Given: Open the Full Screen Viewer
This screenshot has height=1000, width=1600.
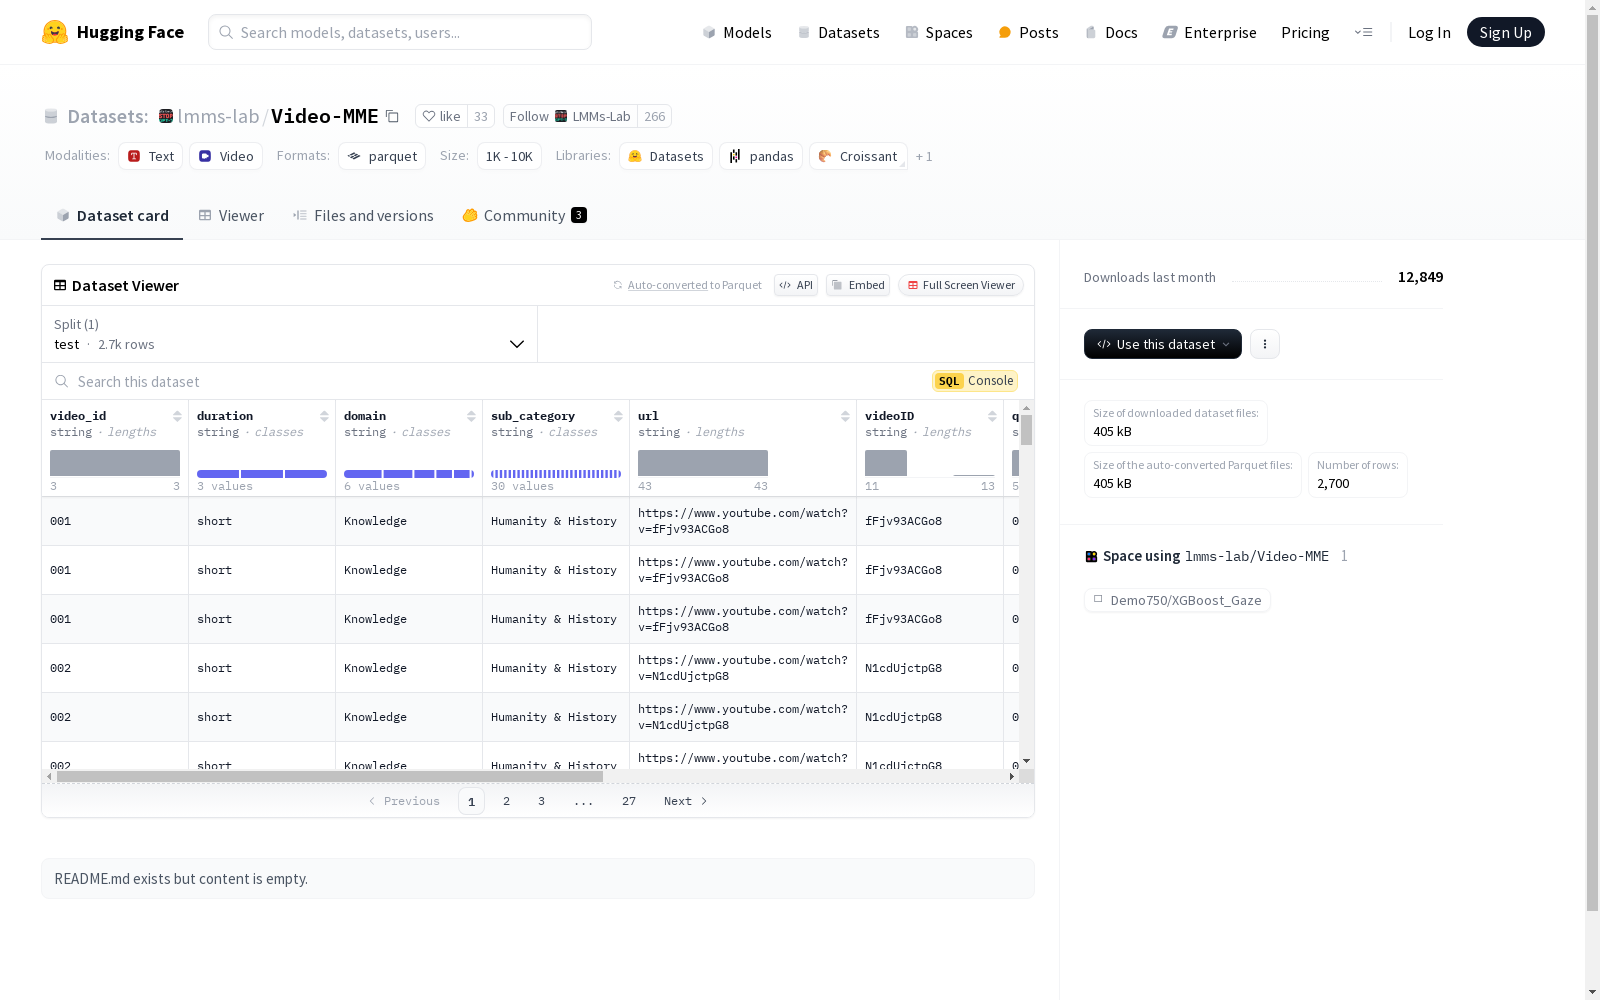Looking at the screenshot, I should [960, 285].
